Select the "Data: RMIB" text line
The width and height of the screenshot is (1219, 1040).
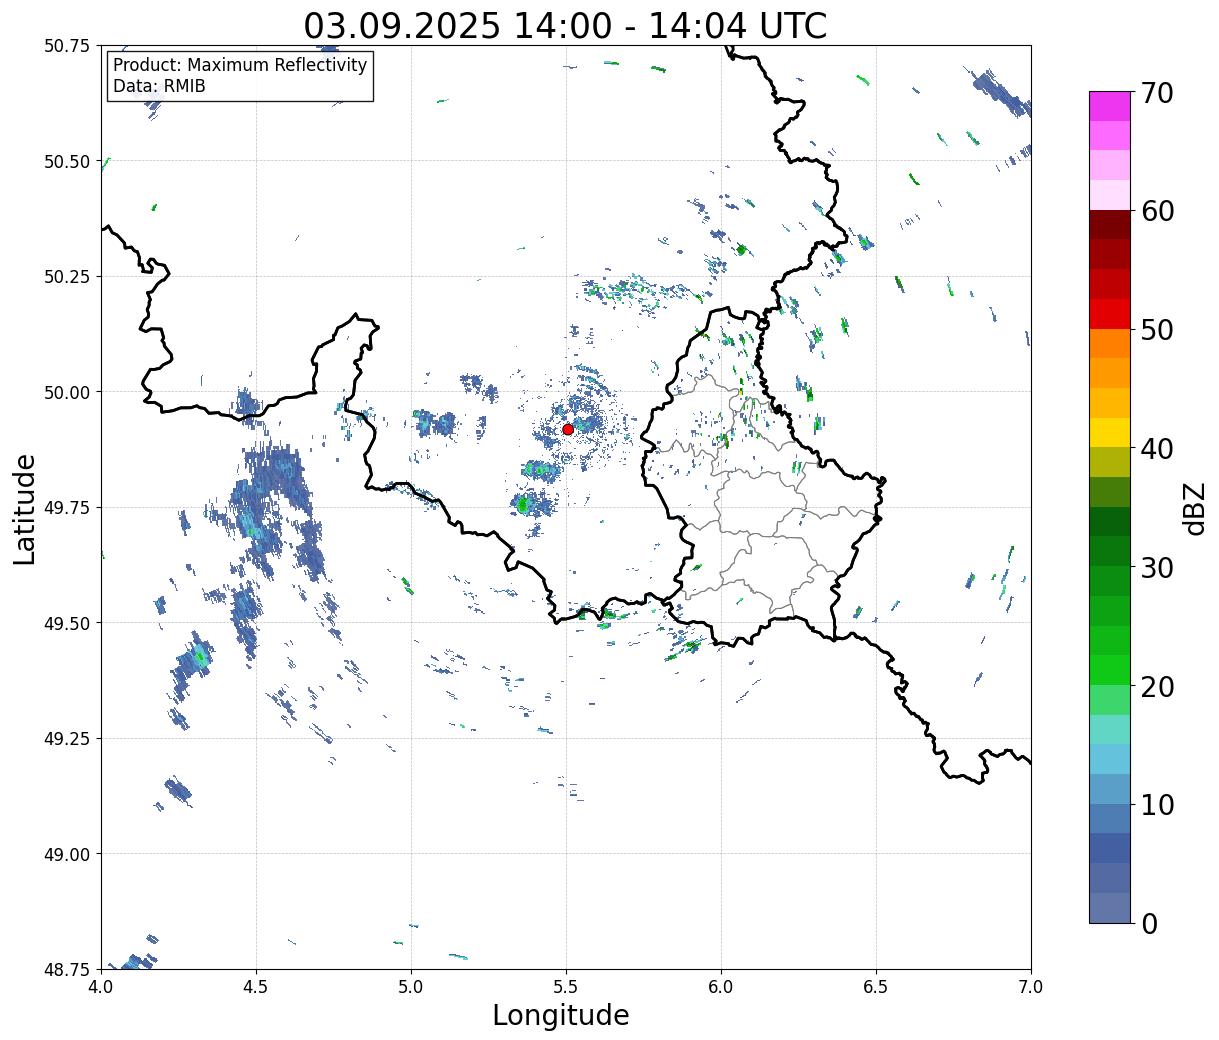tap(159, 86)
